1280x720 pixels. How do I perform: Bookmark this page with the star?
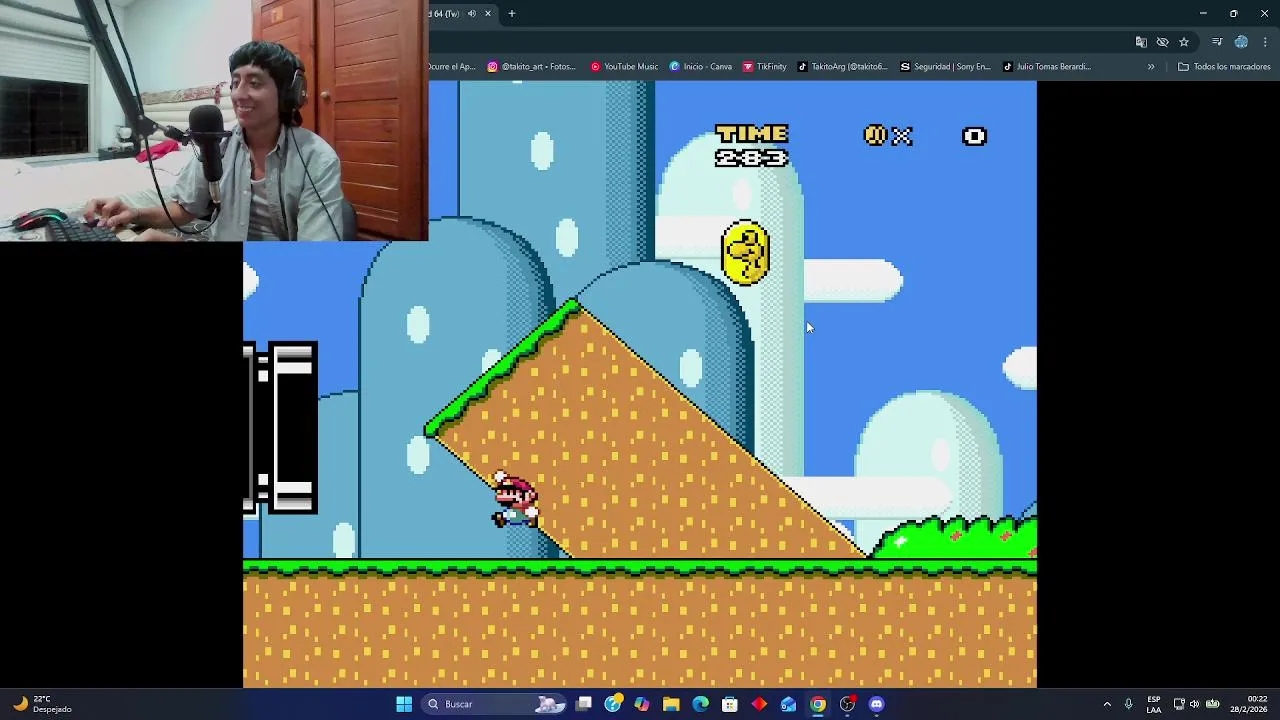(x=1184, y=42)
